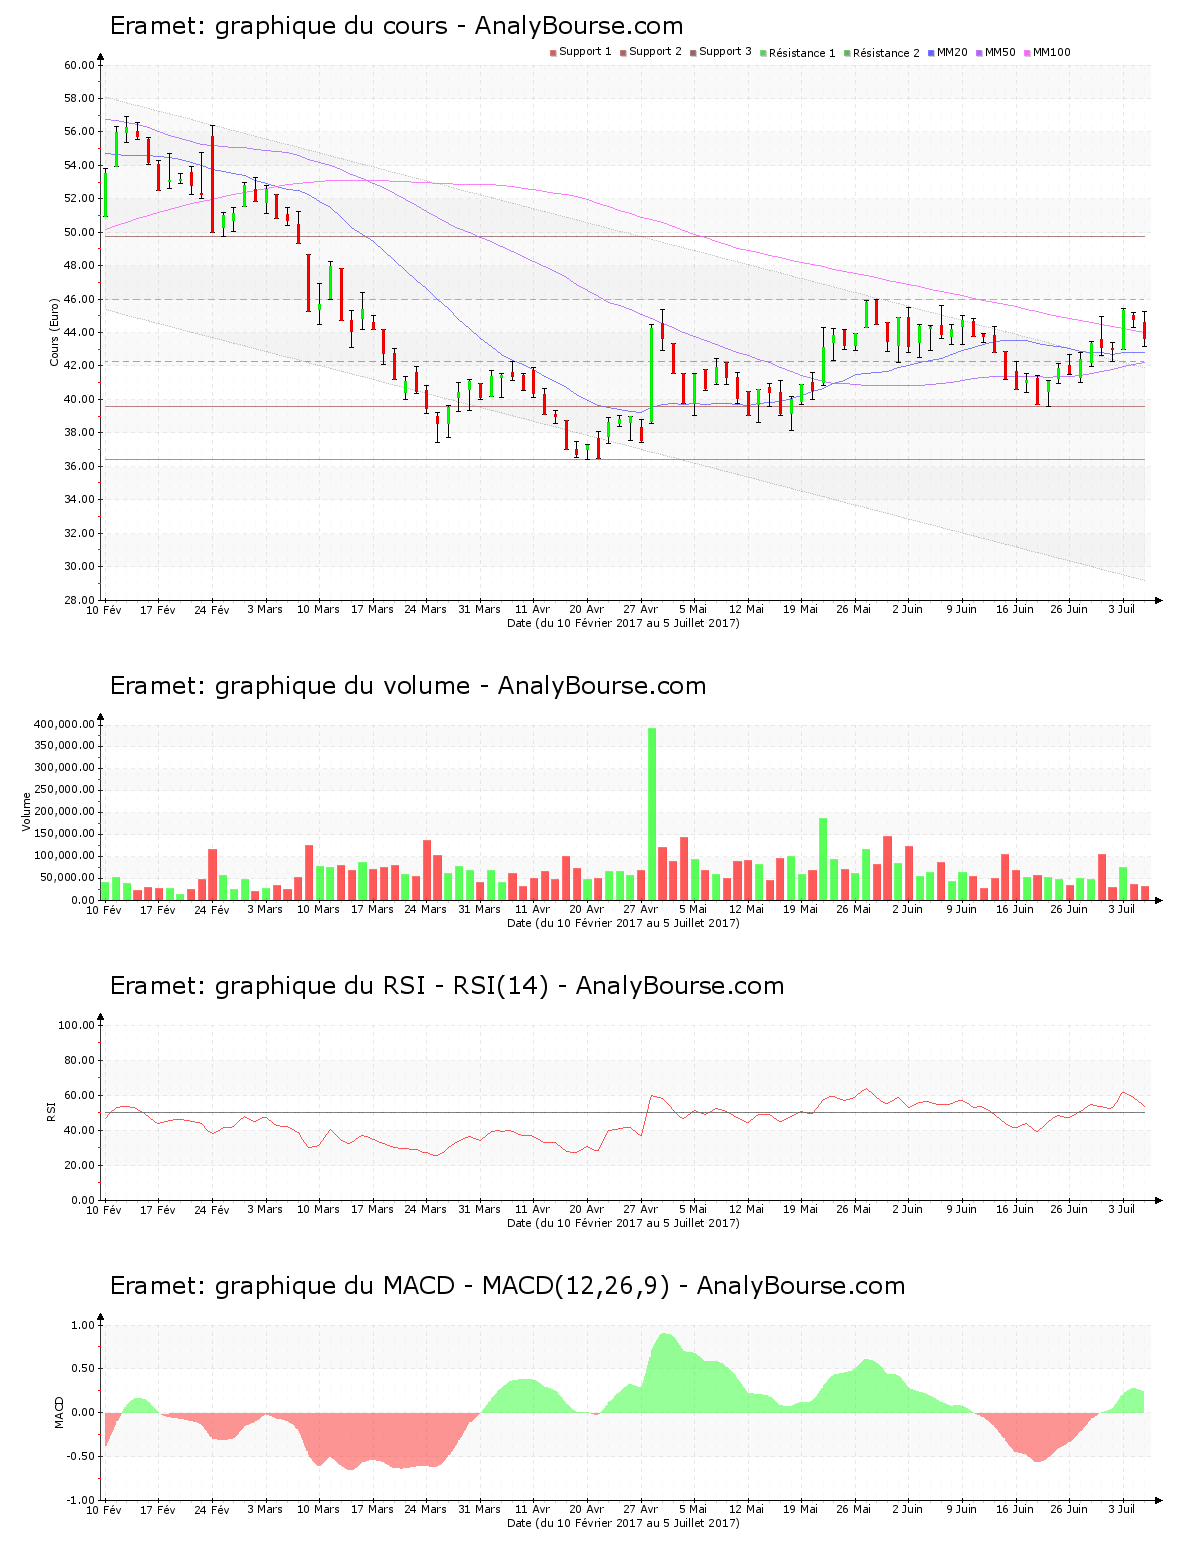This screenshot has height=1550, width=1200.
Task: Click the 58.00 price axis label
Action: (x=79, y=98)
